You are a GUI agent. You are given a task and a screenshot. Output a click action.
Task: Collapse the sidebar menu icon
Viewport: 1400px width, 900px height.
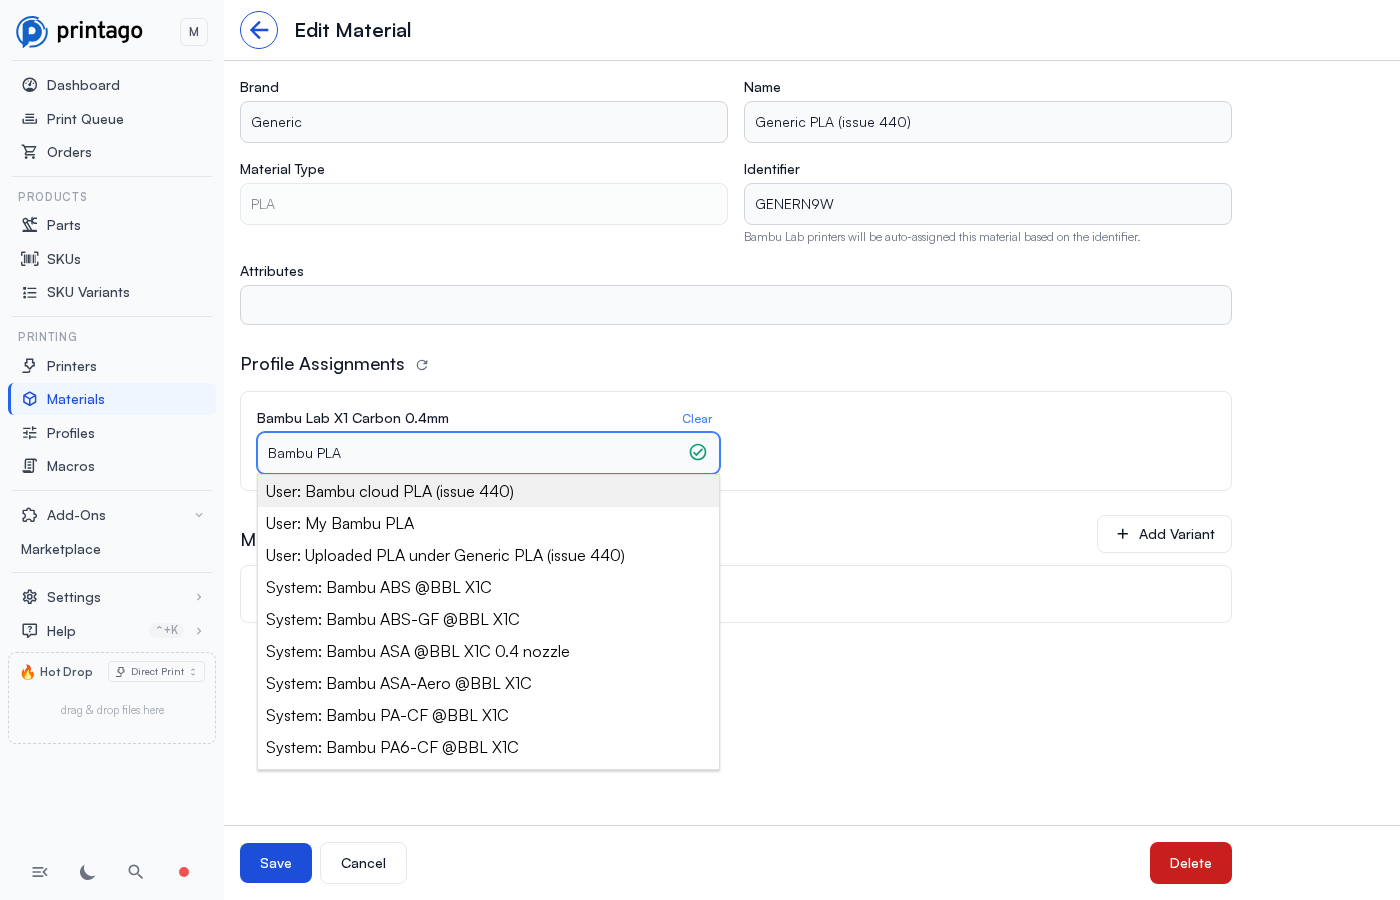[40, 872]
